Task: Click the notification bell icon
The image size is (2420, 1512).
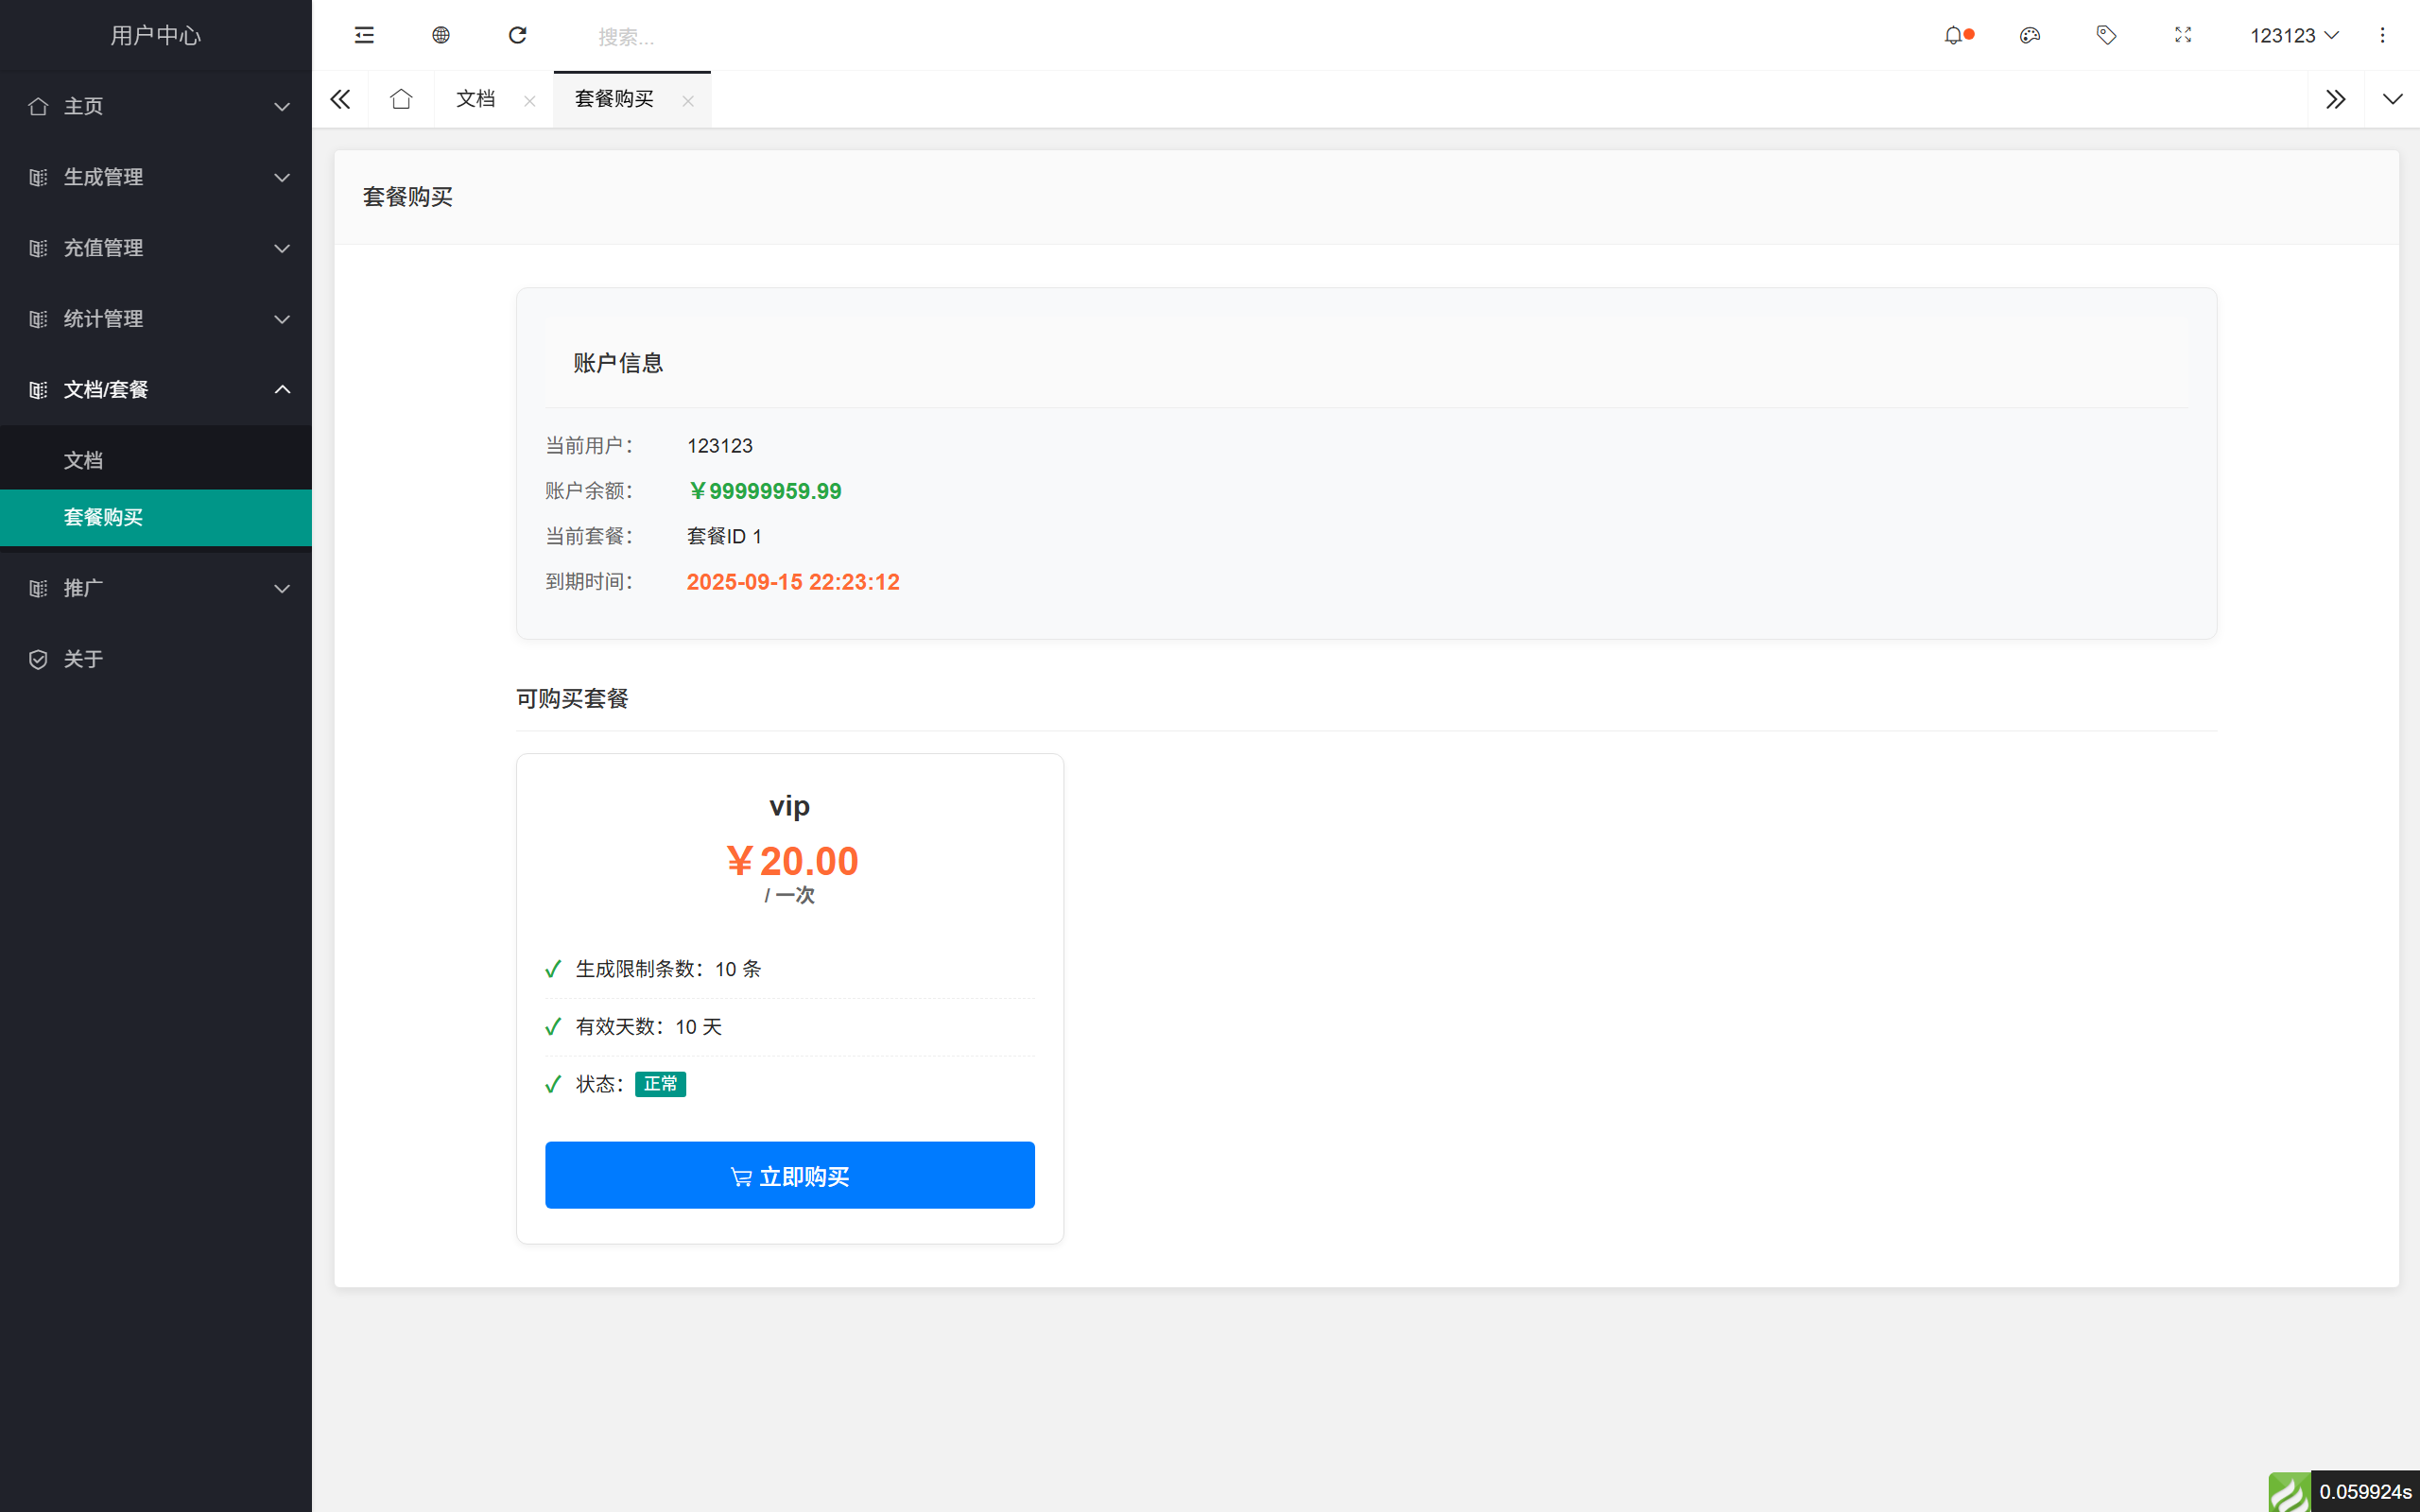Action: pyautogui.click(x=1955, y=35)
